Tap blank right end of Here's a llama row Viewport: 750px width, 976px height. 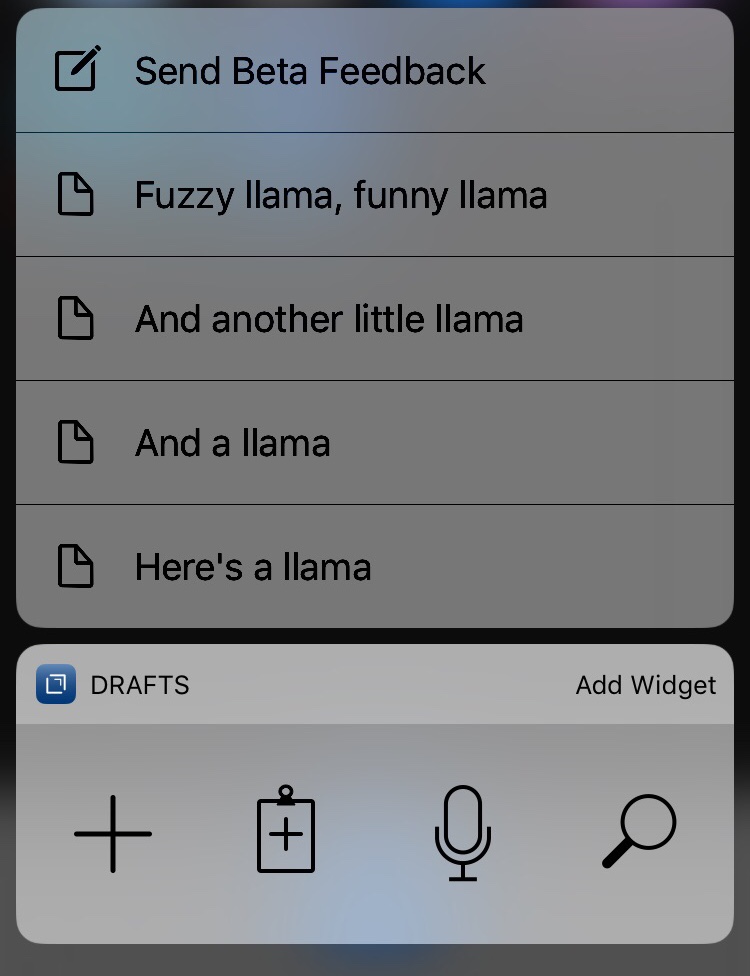[620, 567]
